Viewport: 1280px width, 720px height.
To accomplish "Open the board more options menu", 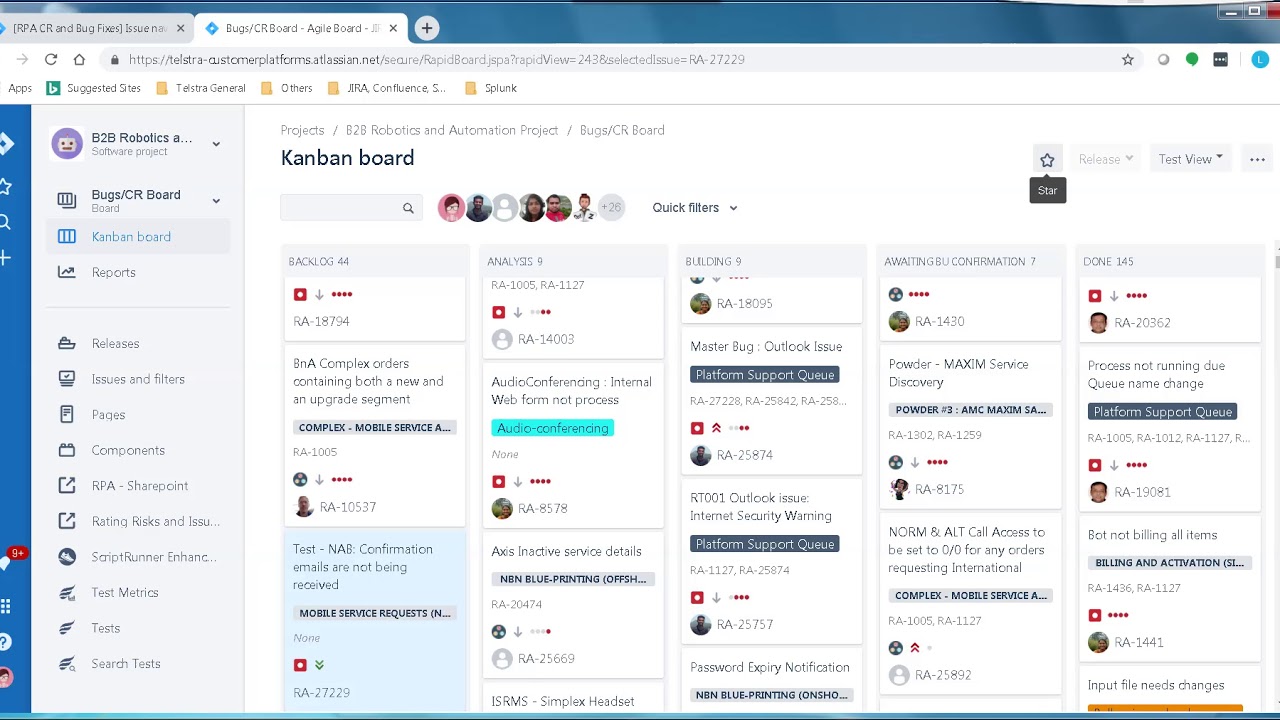I will (x=1257, y=159).
